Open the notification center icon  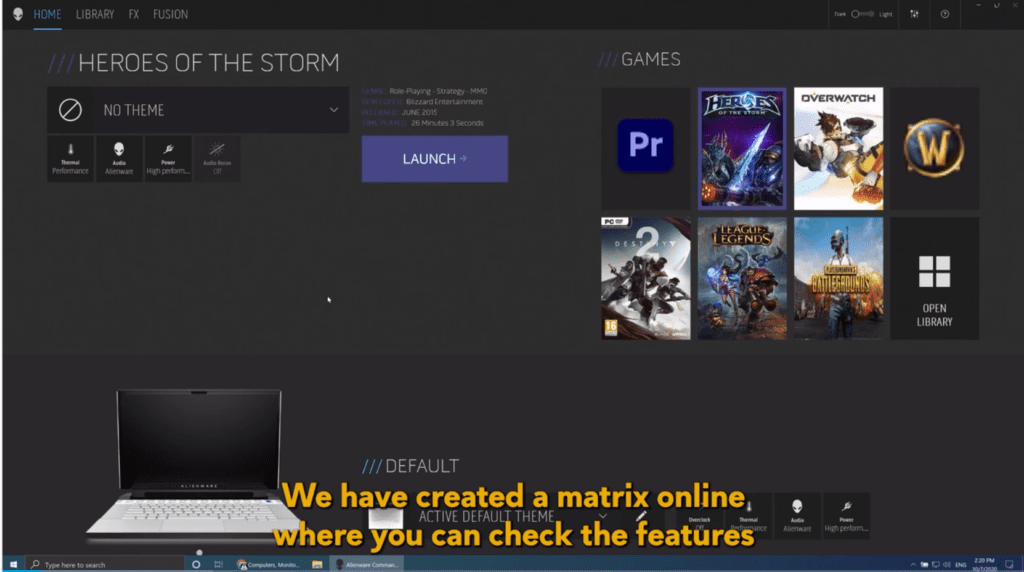[x=1009, y=565]
